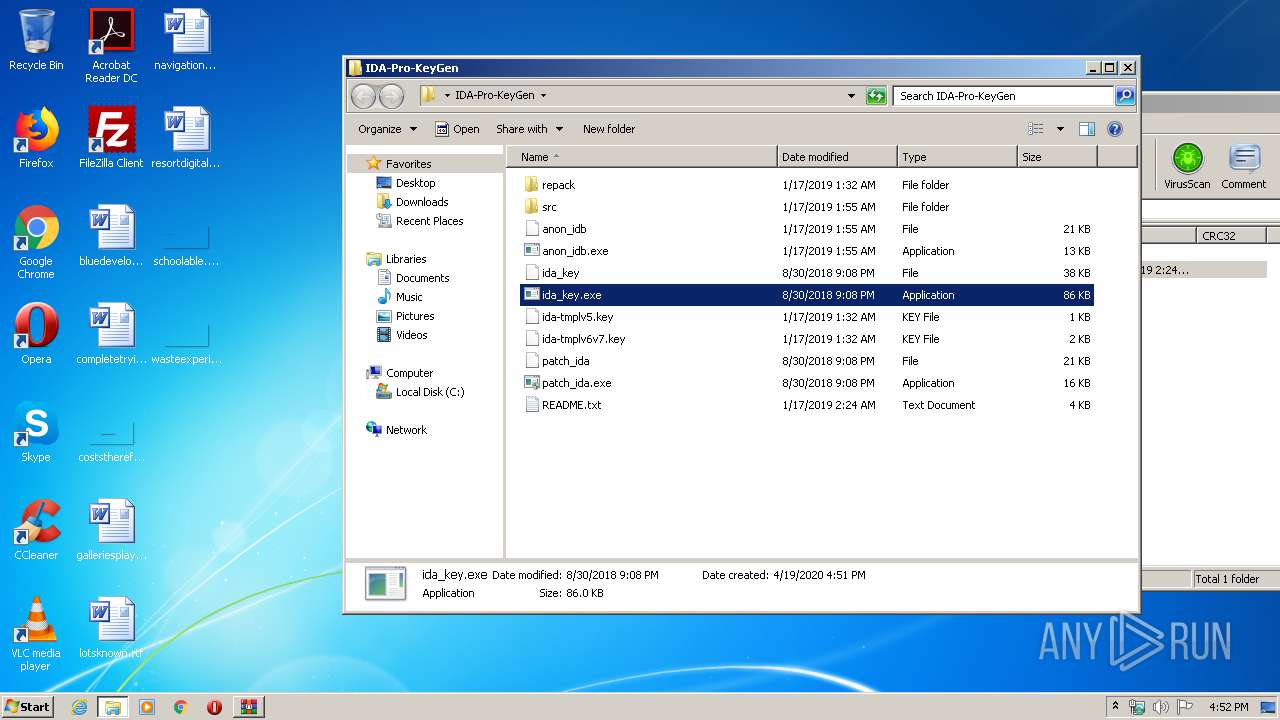Screen dimensions: 1280x720
Task: Launch Acrobat Reader DC shortcut
Action: (111, 46)
